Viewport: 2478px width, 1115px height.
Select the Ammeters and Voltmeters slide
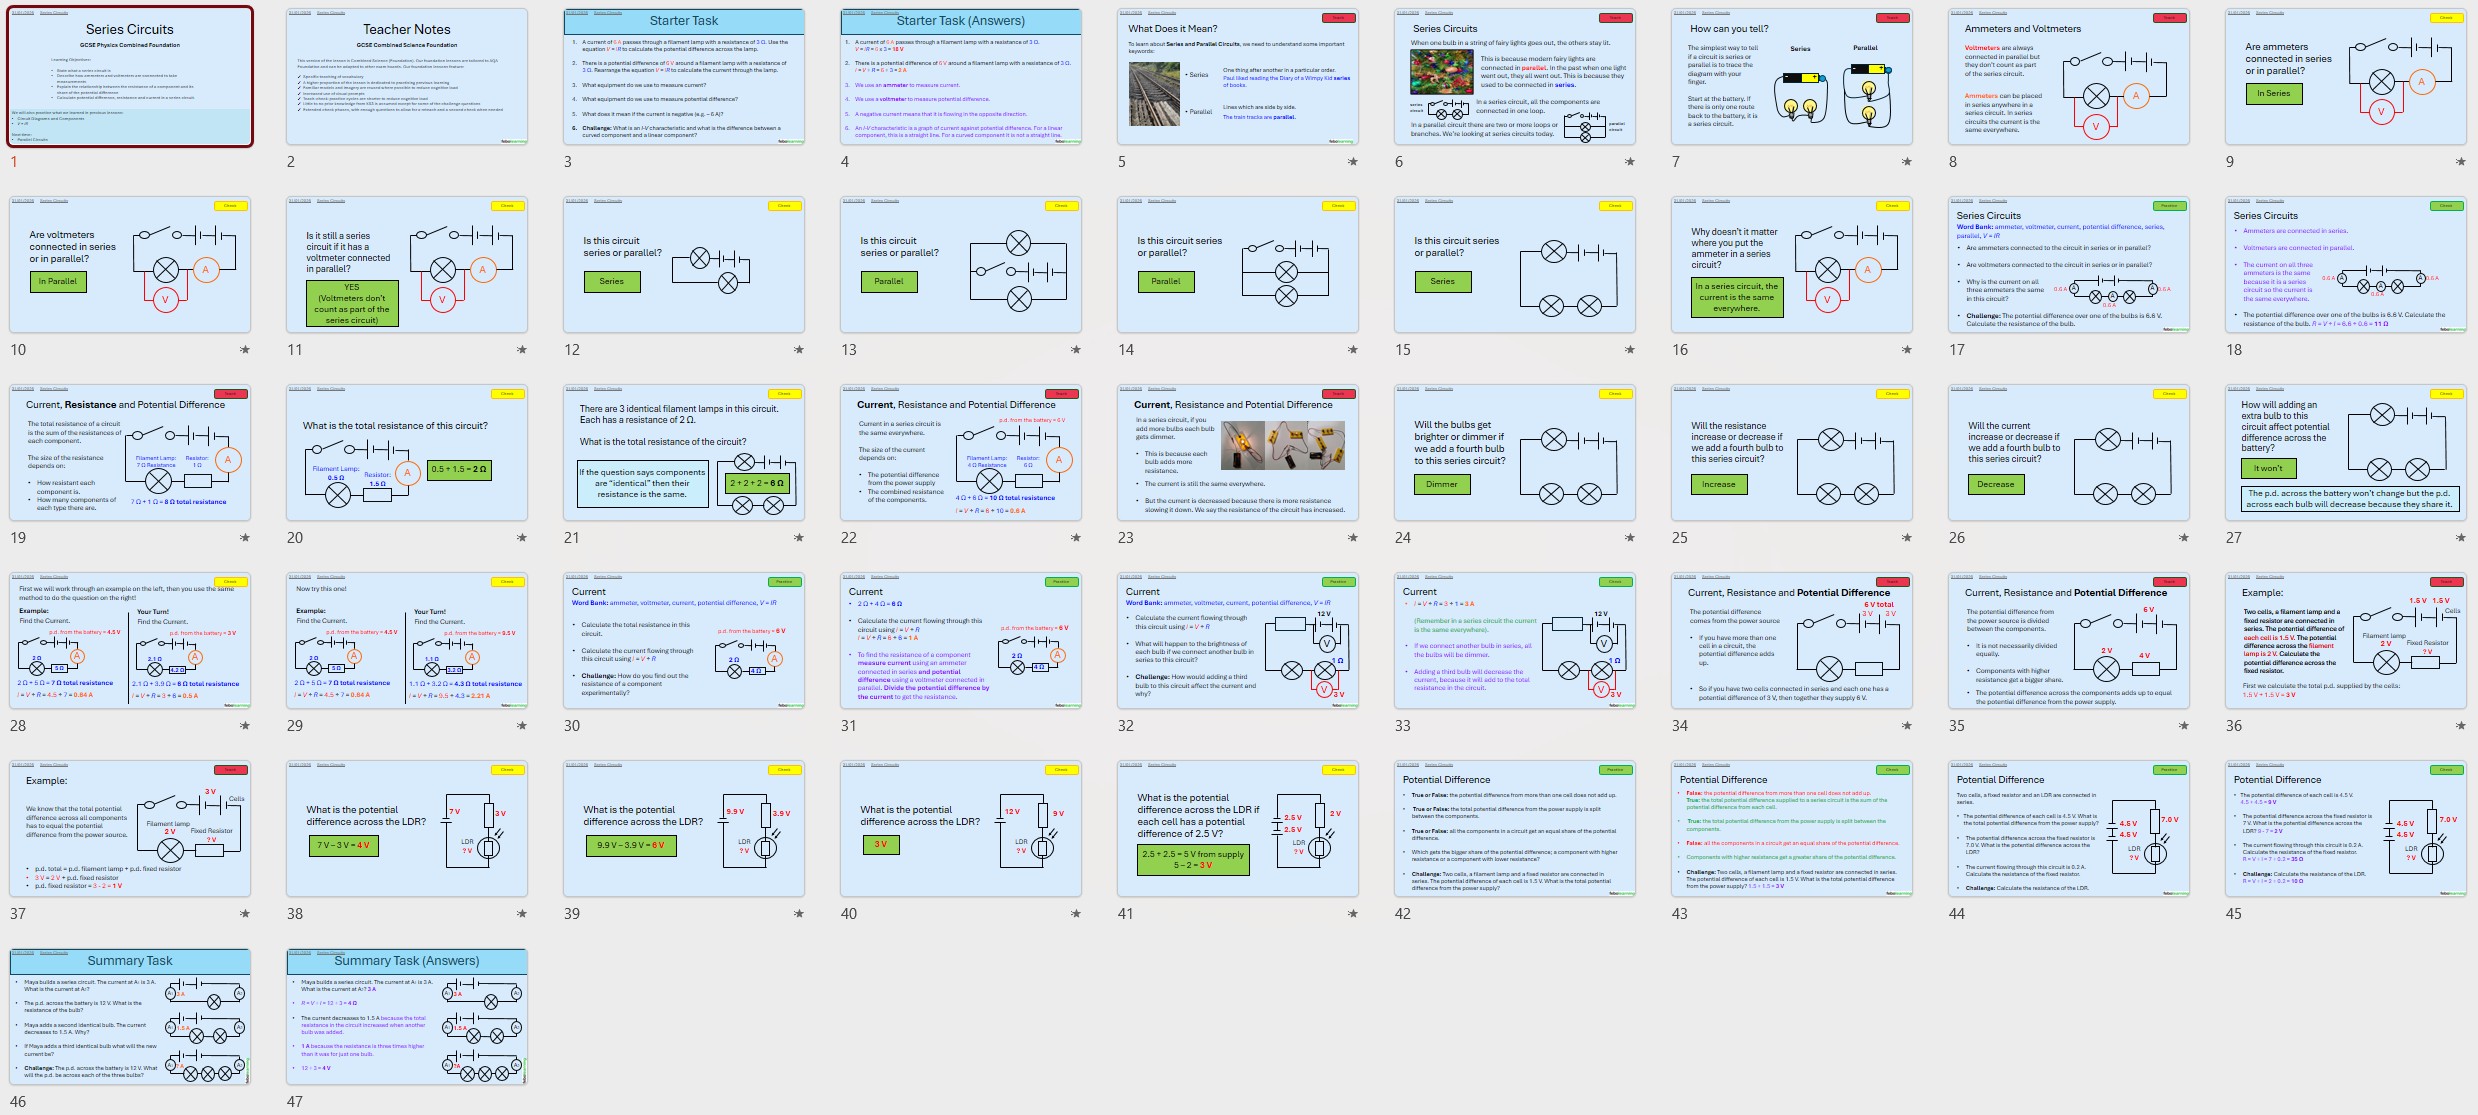(x=2068, y=77)
